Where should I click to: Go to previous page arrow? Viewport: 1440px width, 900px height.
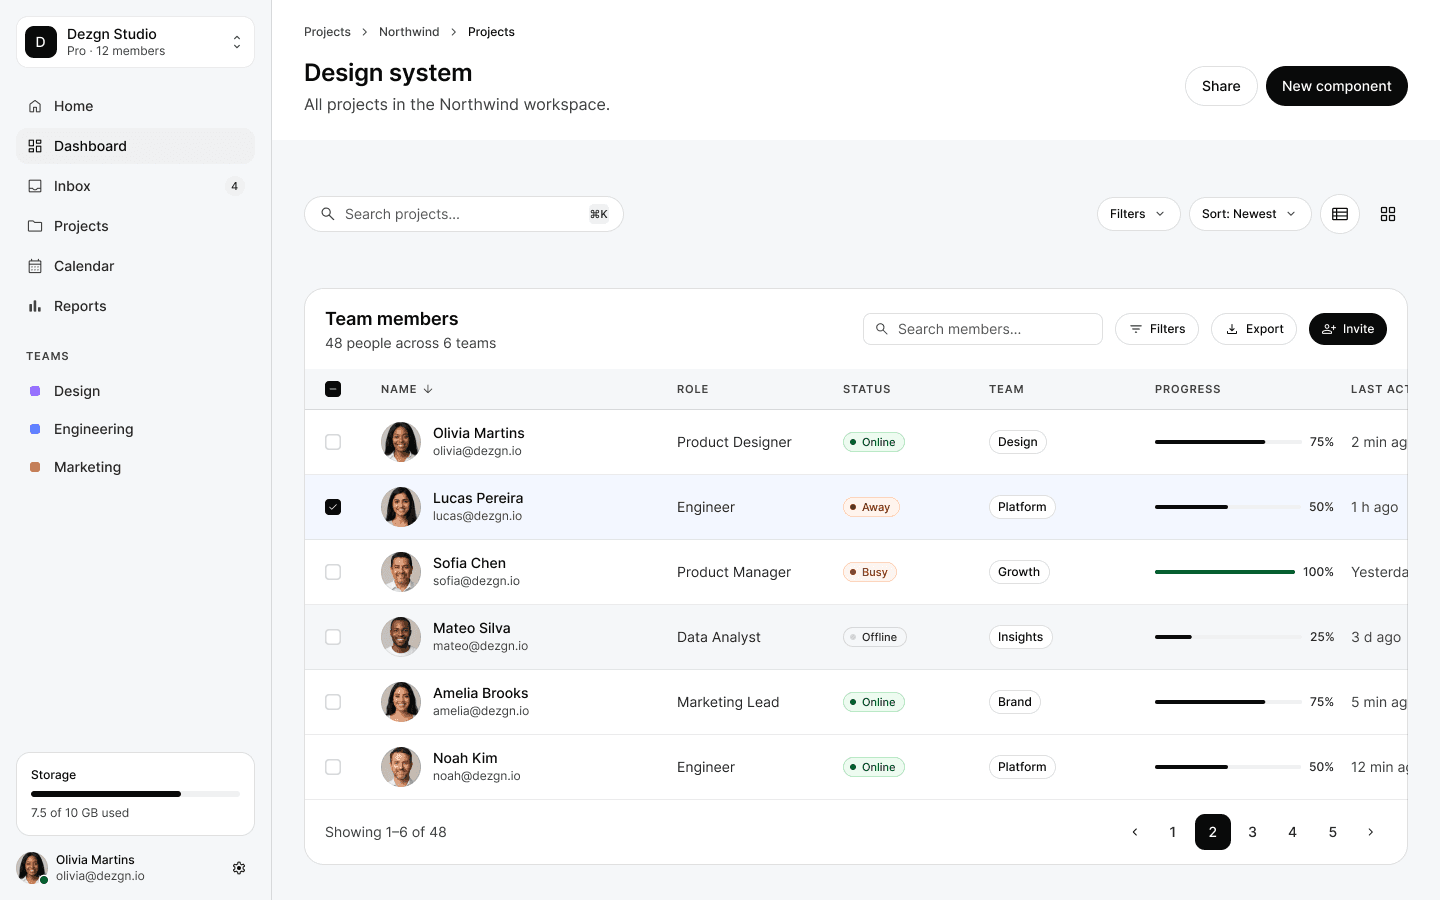[1135, 832]
